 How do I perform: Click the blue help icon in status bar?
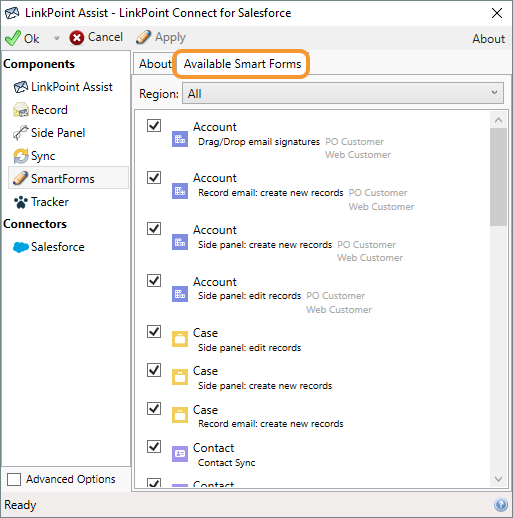pos(501,505)
